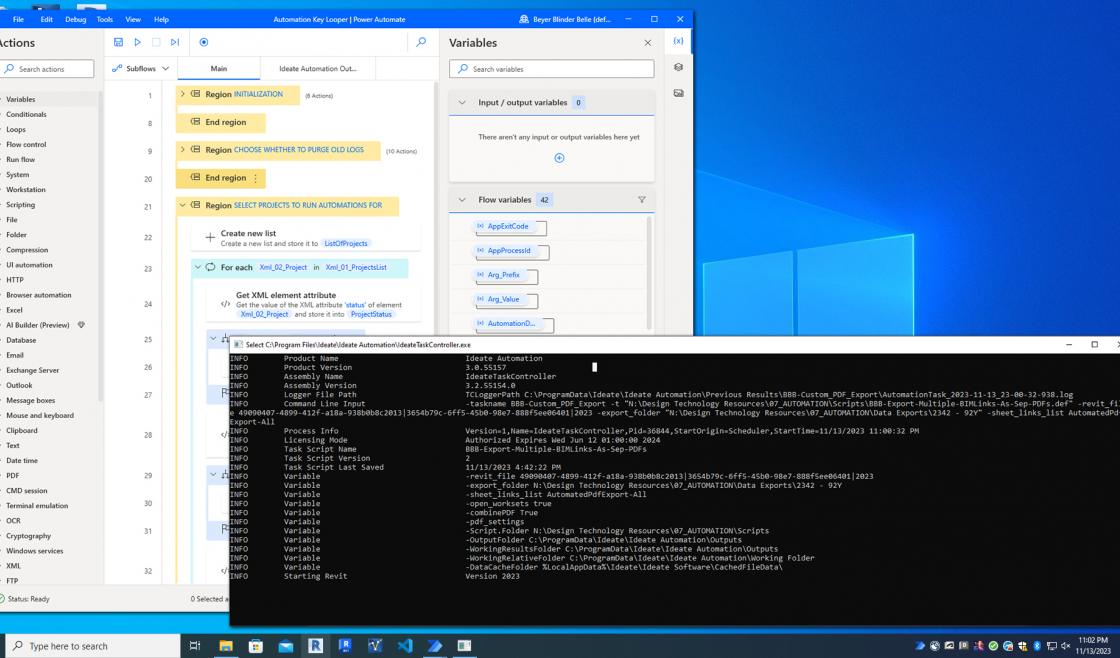Screen dimensions: 1120x658
Task: Open the Debug menu
Action: [75, 19]
